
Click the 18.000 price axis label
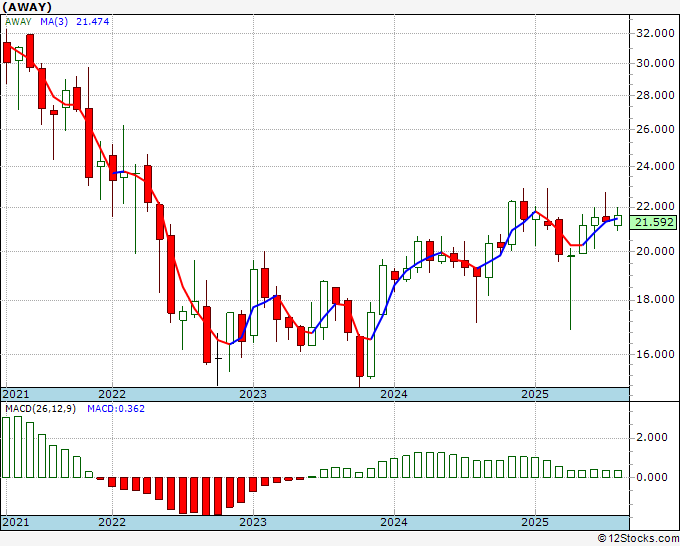655,299
